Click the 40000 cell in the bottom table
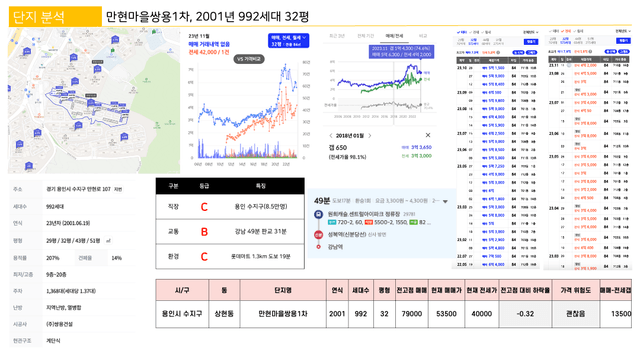Image resolution: width=640 pixels, height=360 pixels. [x=482, y=314]
